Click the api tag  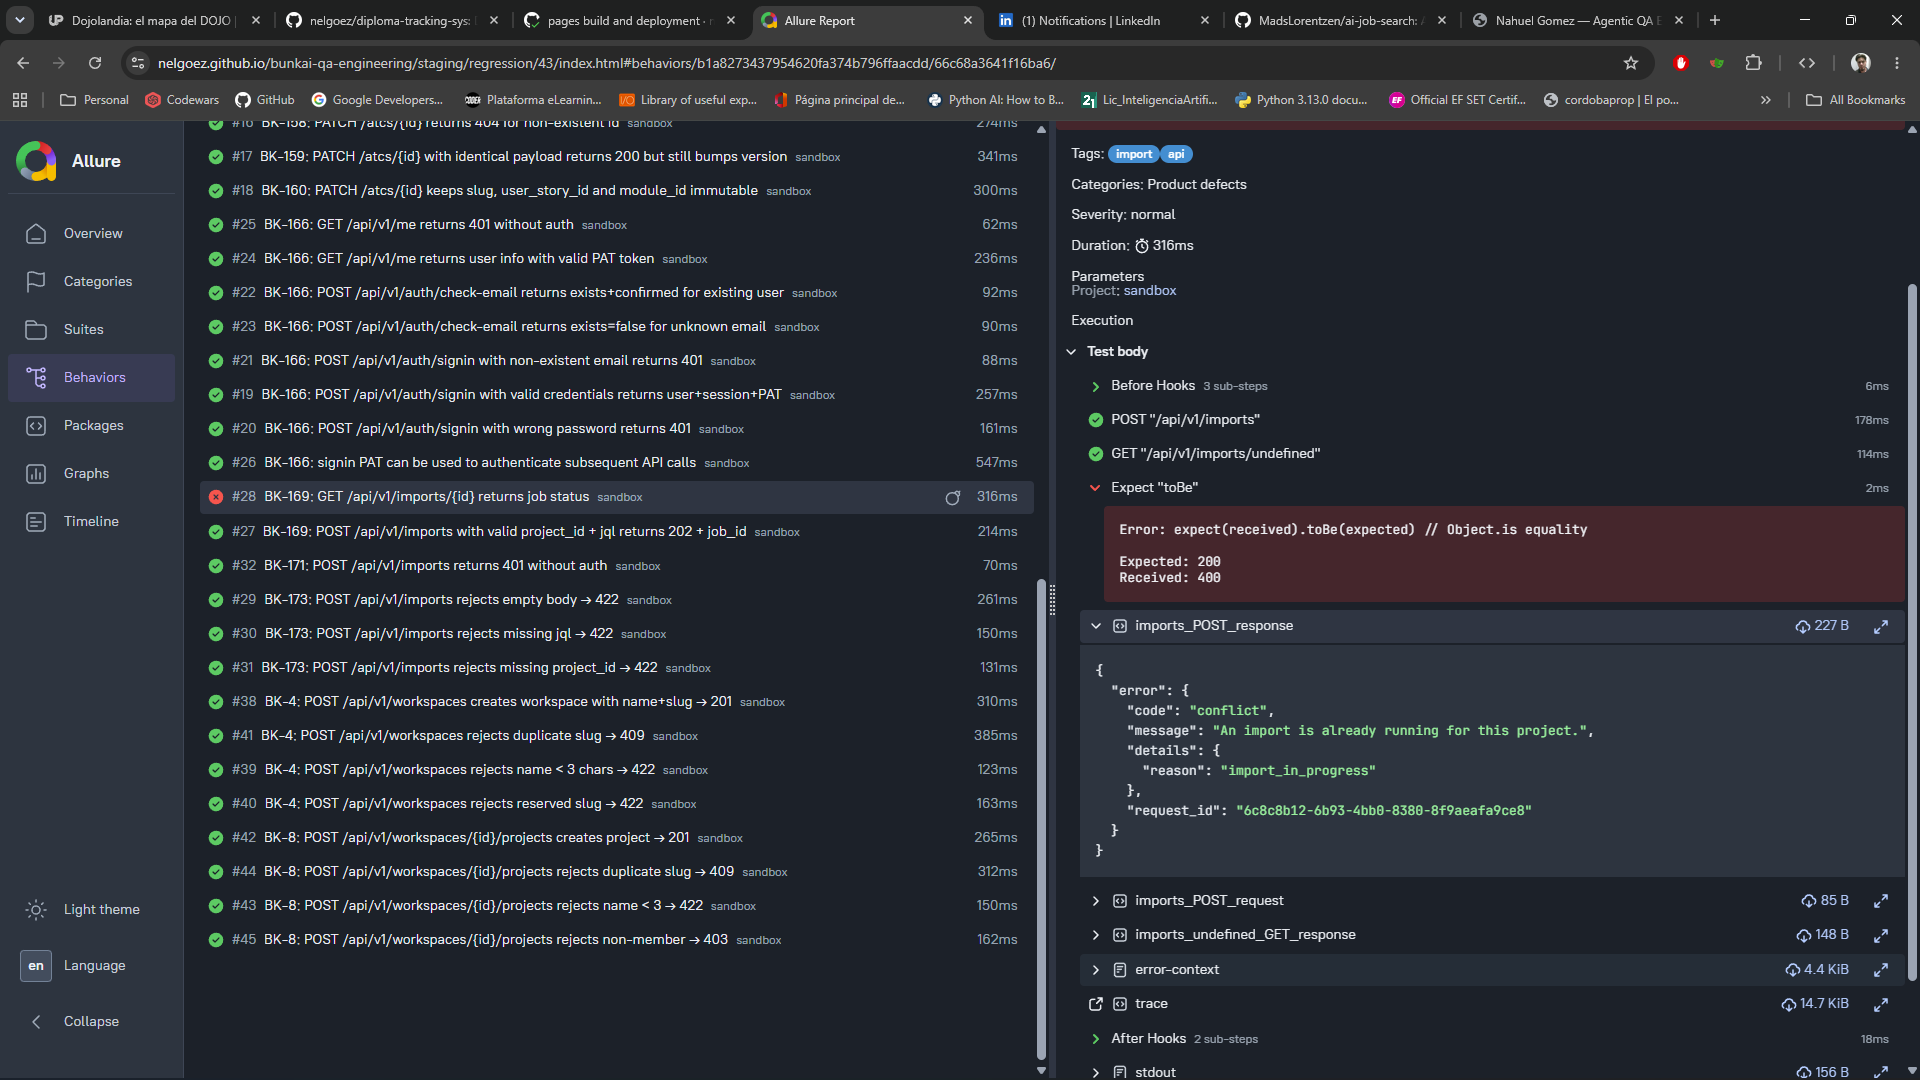[x=1176, y=154]
